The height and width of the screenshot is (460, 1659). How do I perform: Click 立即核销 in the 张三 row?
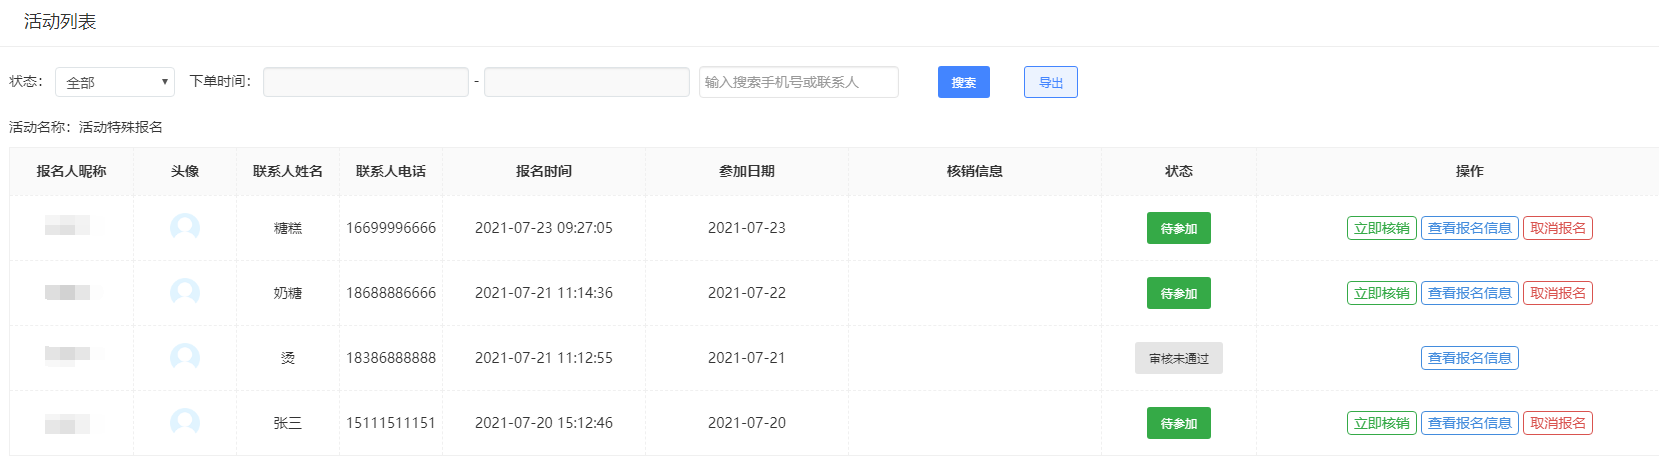click(x=1382, y=423)
